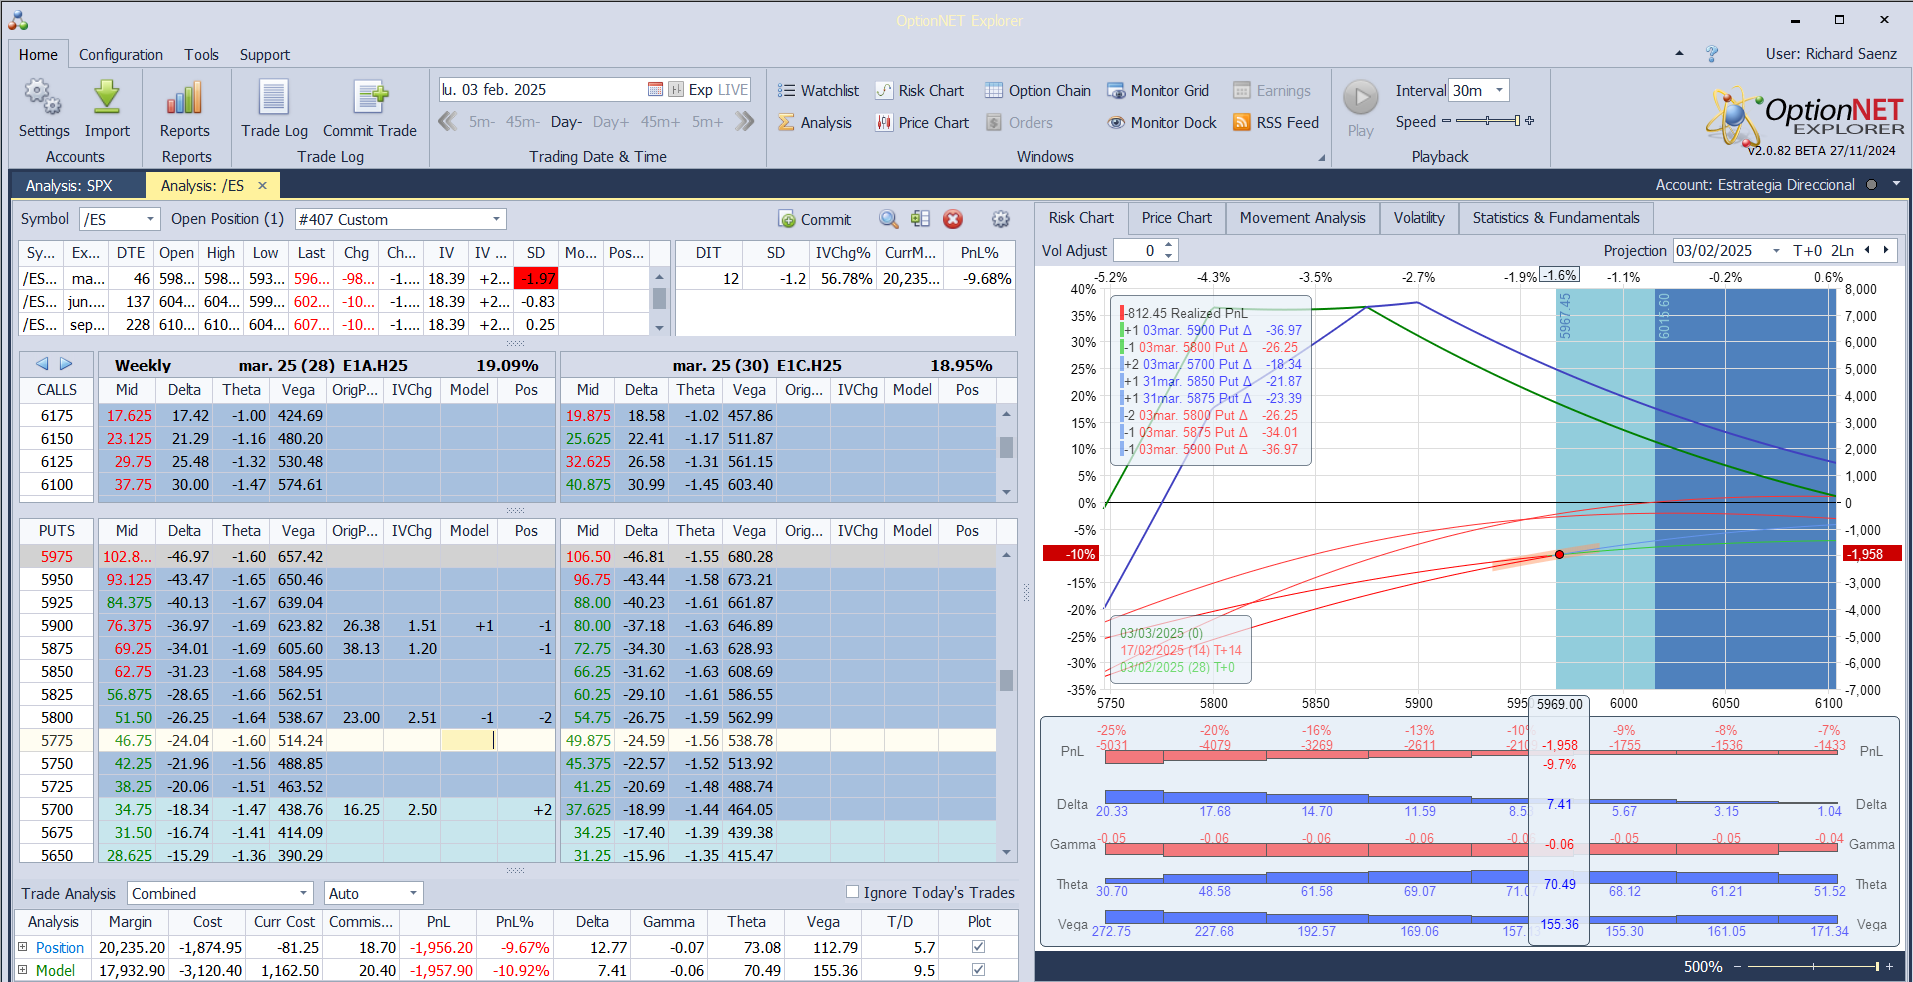
Task: Open the Analysis sigma window
Action: coord(815,123)
